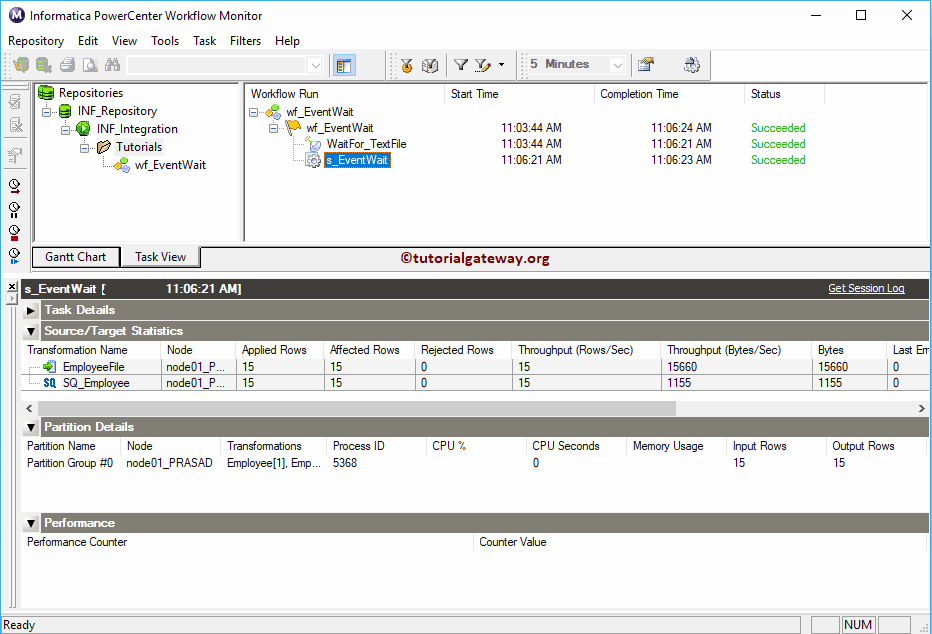Click the Get Session Log link
932x634 pixels.
click(x=866, y=288)
